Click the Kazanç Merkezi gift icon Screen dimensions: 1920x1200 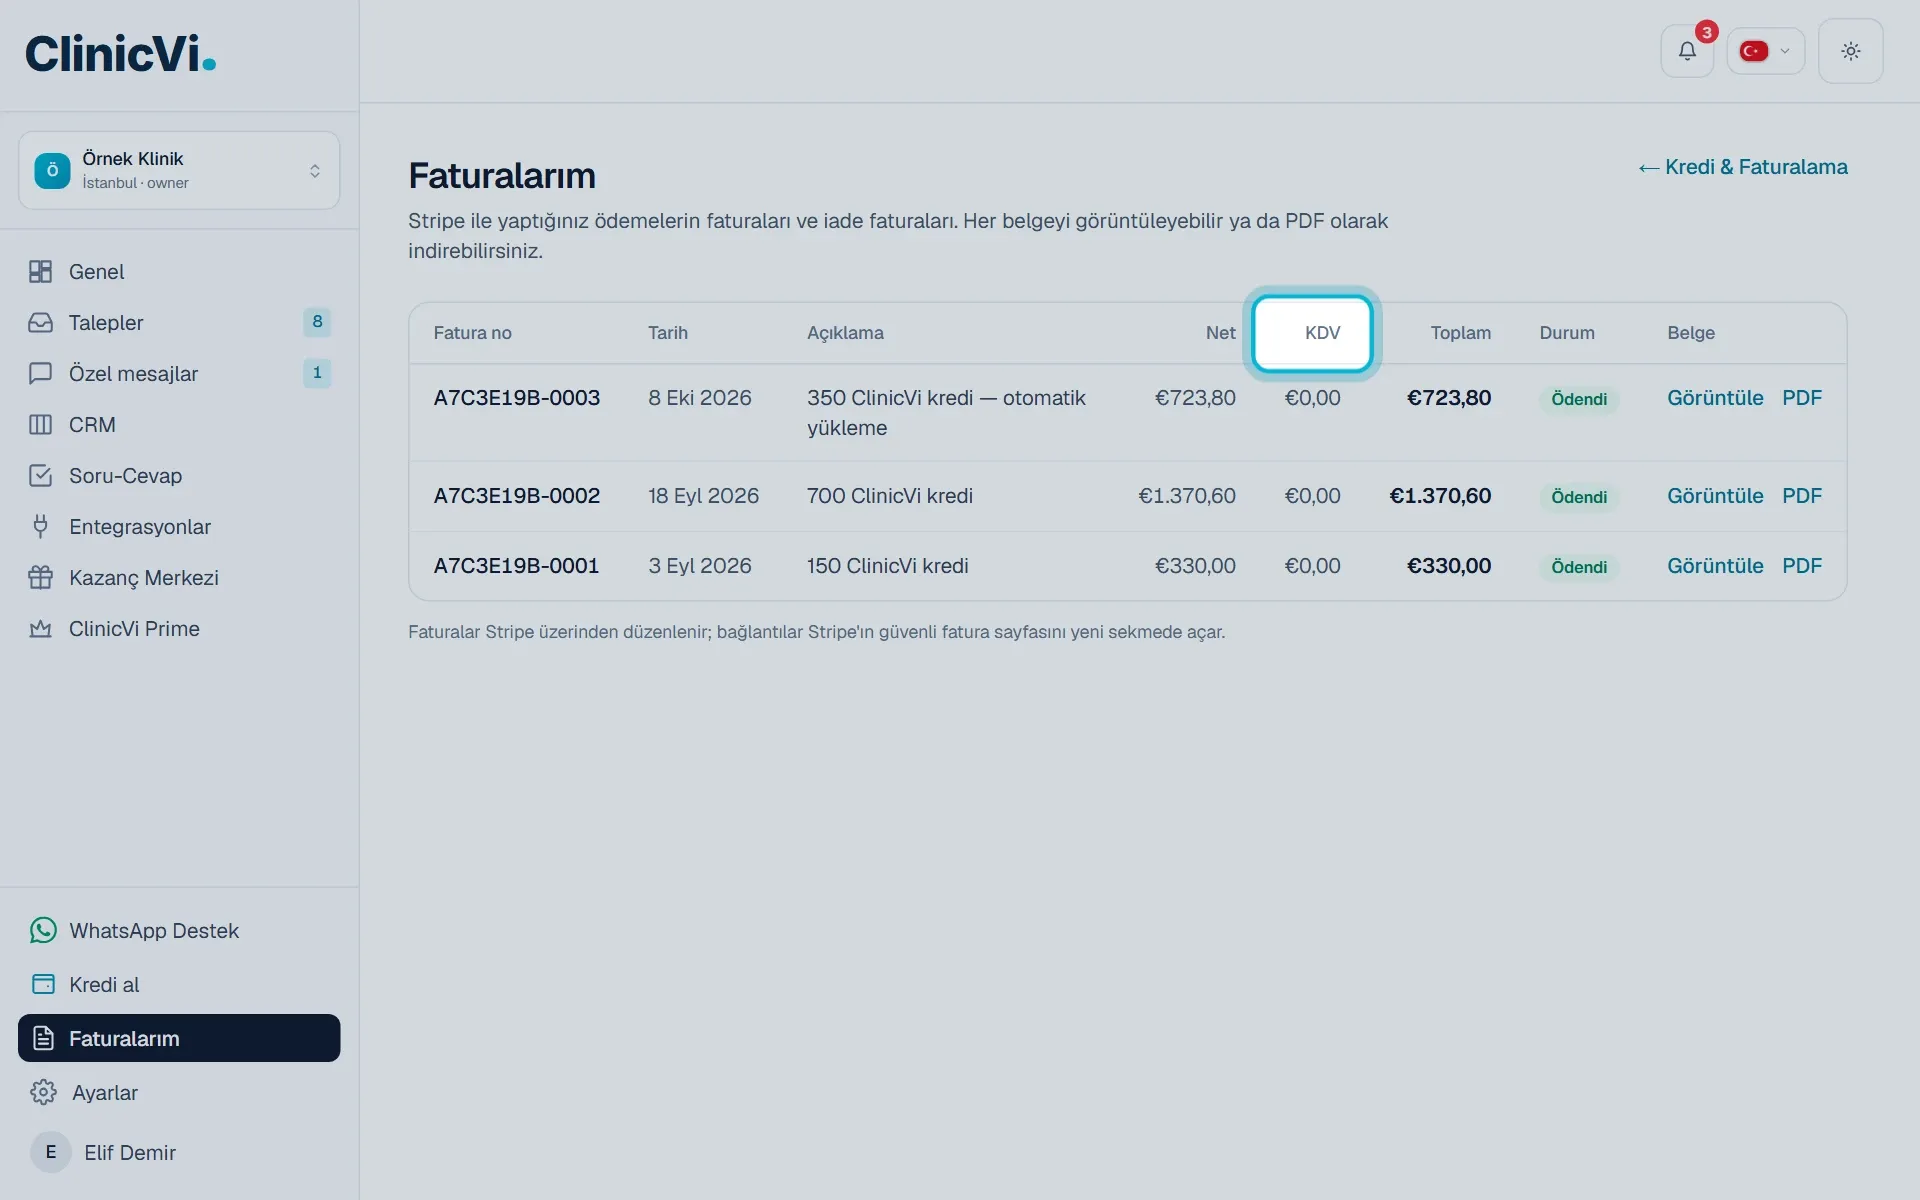40,578
